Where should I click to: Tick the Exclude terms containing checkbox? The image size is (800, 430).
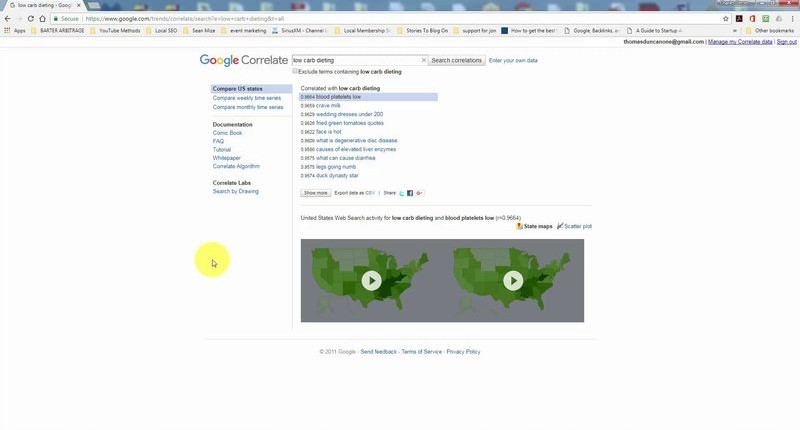pos(295,71)
